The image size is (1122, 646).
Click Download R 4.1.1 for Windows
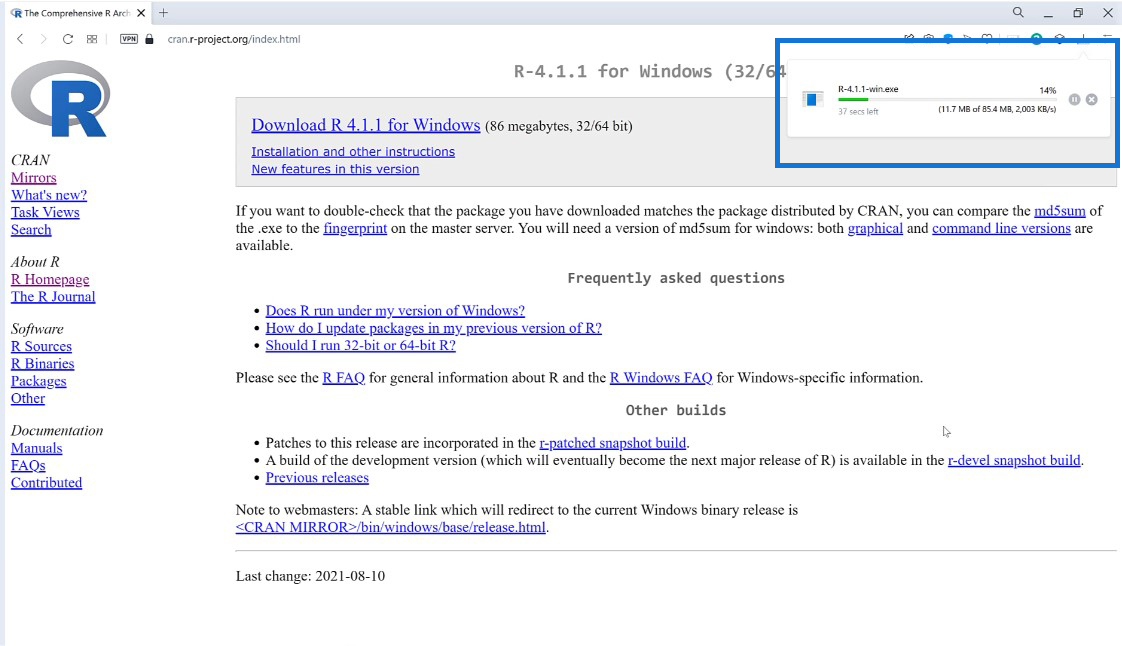pyautogui.click(x=366, y=124)
